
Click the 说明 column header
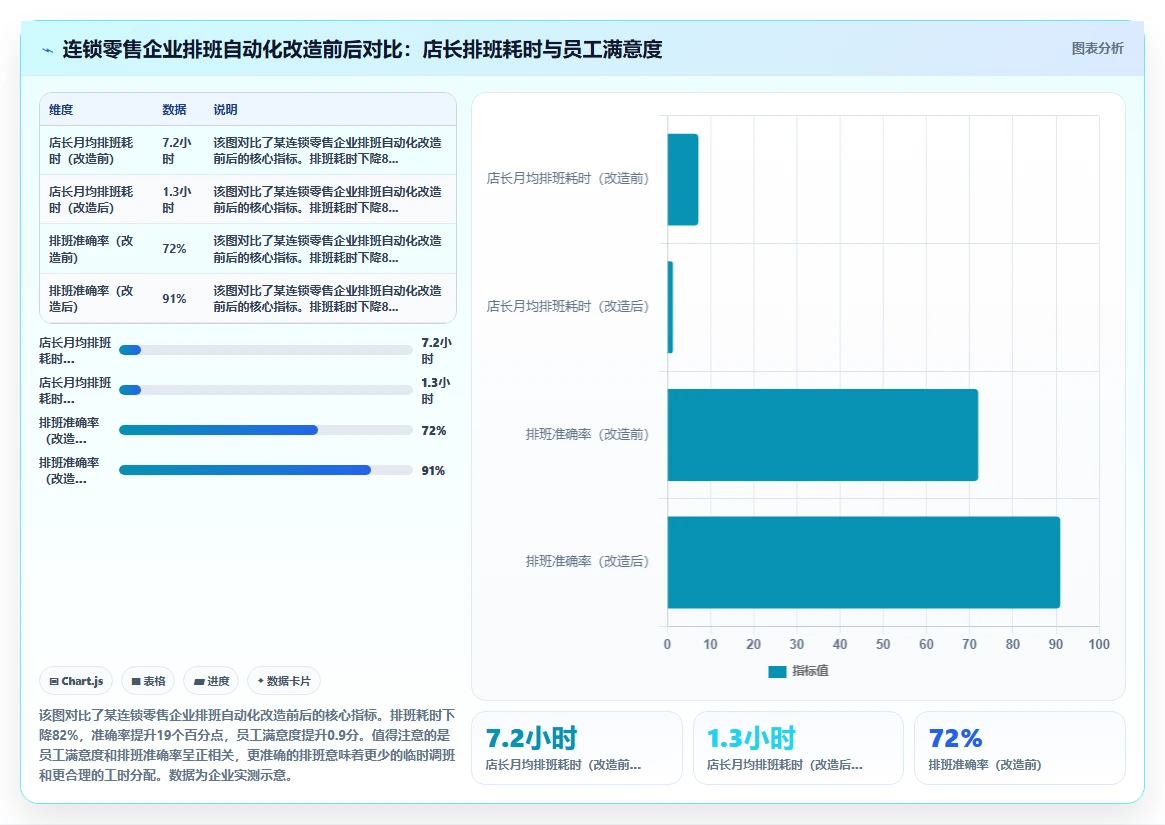pyautogui.click(x=225, y=110)
